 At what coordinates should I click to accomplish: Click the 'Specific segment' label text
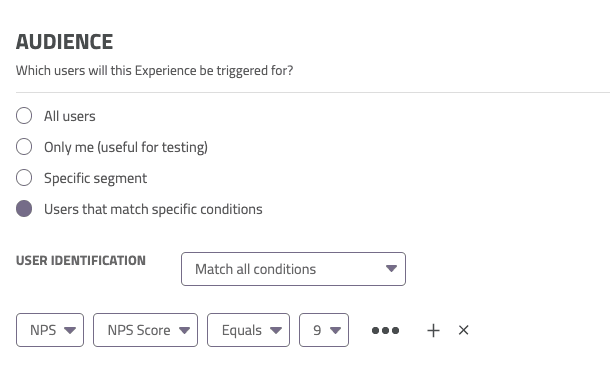tap(95, 179)
